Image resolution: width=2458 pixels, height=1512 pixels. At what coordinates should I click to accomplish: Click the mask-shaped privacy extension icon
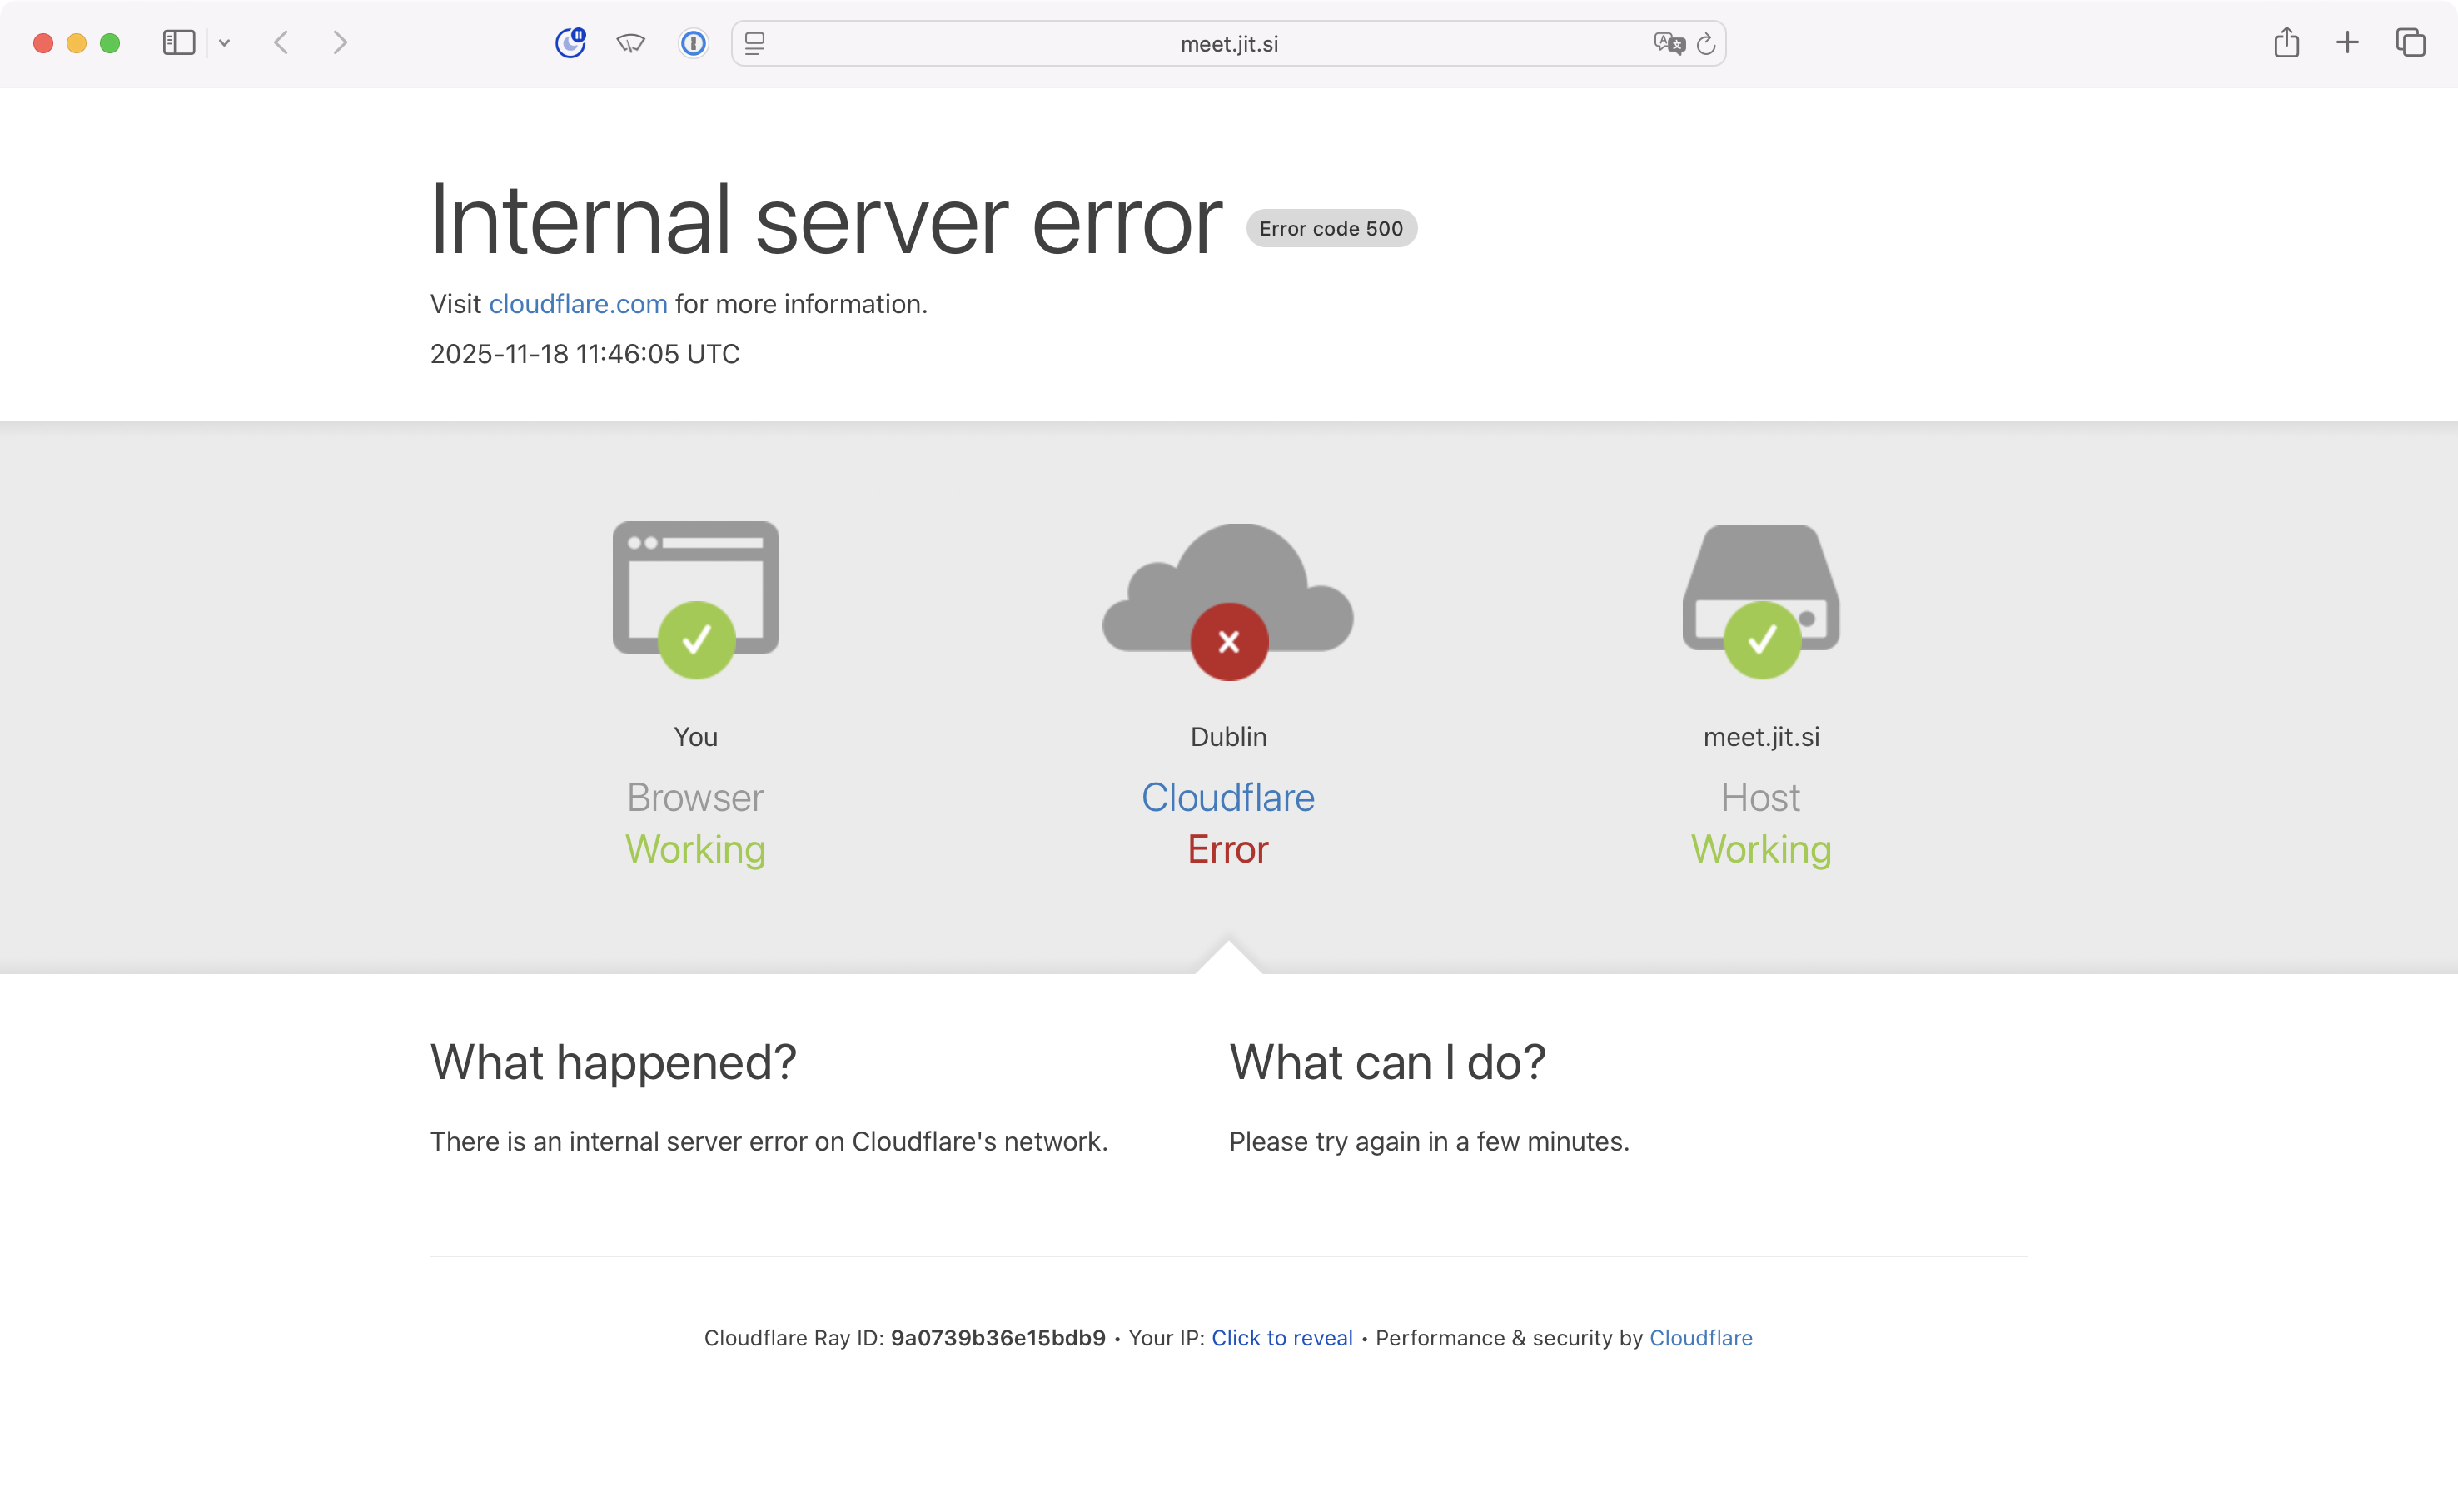pyautogui.click(x=631, y=43)
